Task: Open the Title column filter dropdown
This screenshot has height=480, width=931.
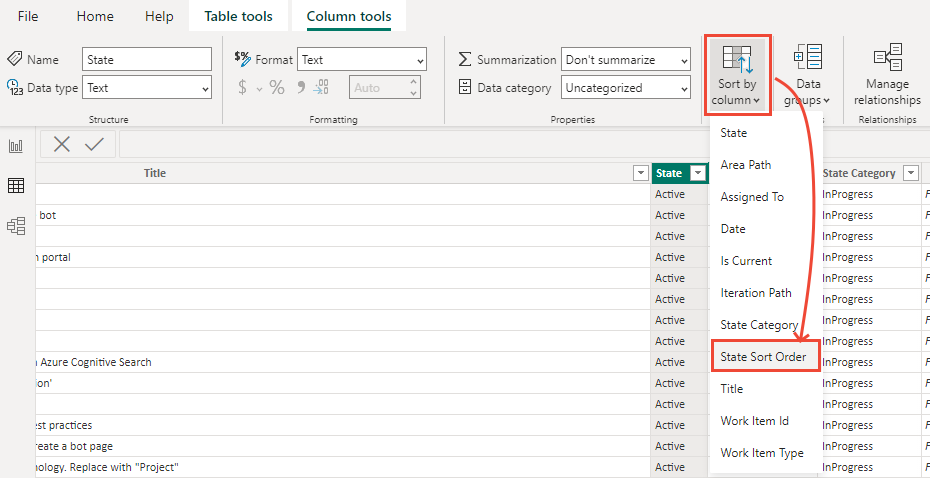Action: (641, 173)
